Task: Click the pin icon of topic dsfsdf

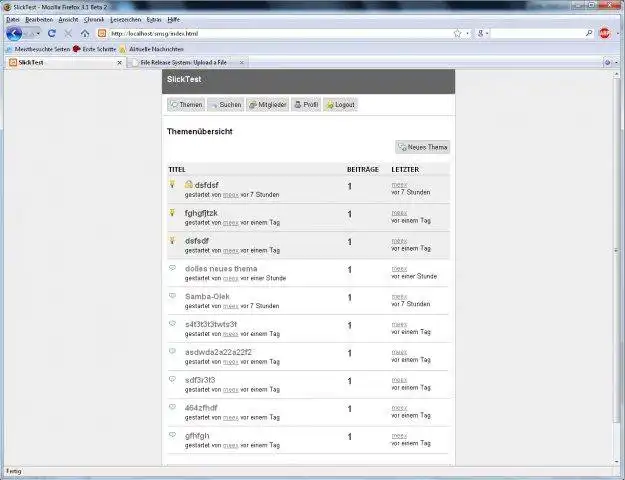Action: [x=172, y=240]
